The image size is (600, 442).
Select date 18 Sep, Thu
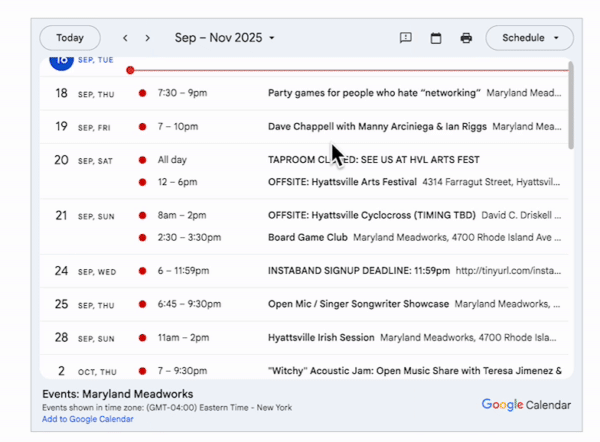point(85,93)
